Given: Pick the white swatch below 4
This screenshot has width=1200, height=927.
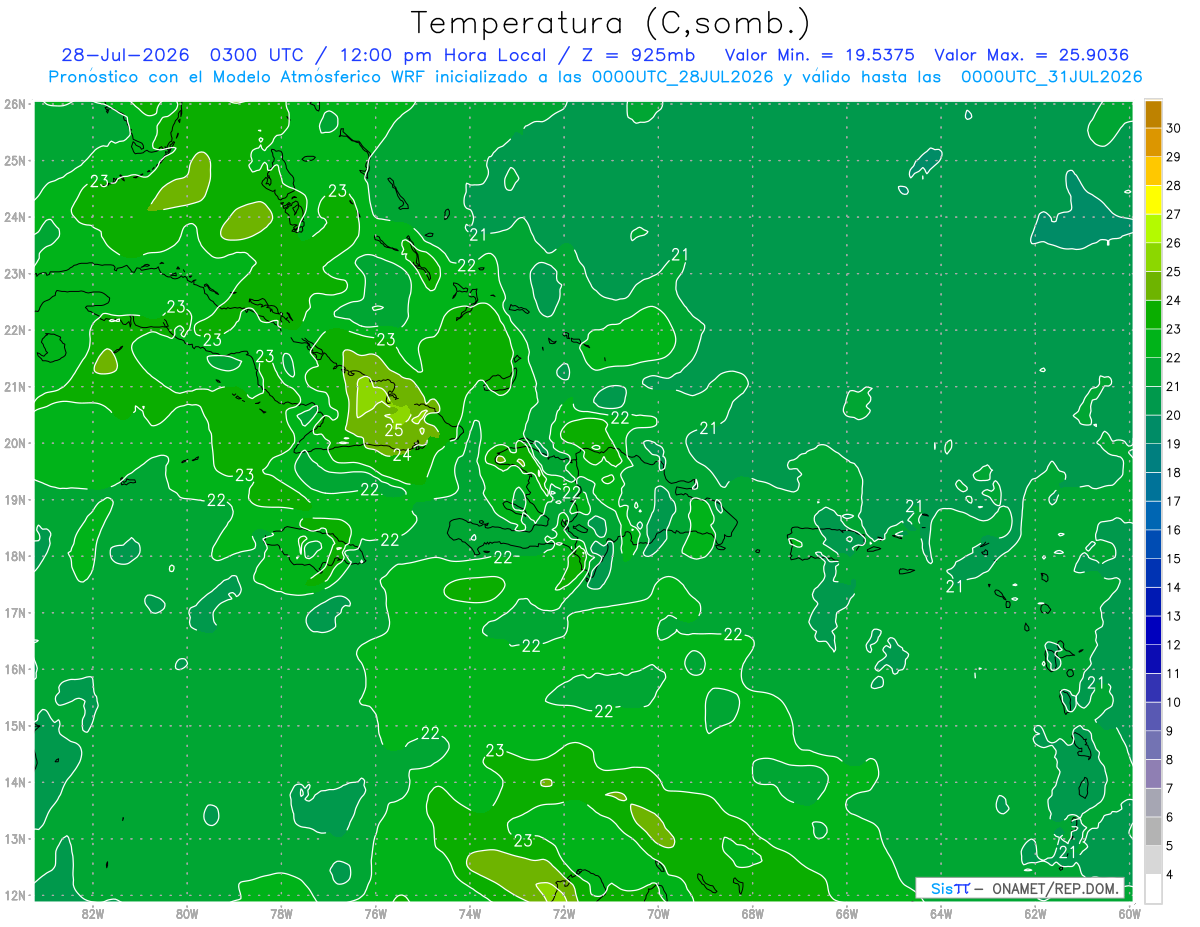Looking at the screenshot, I should 1153,888.
